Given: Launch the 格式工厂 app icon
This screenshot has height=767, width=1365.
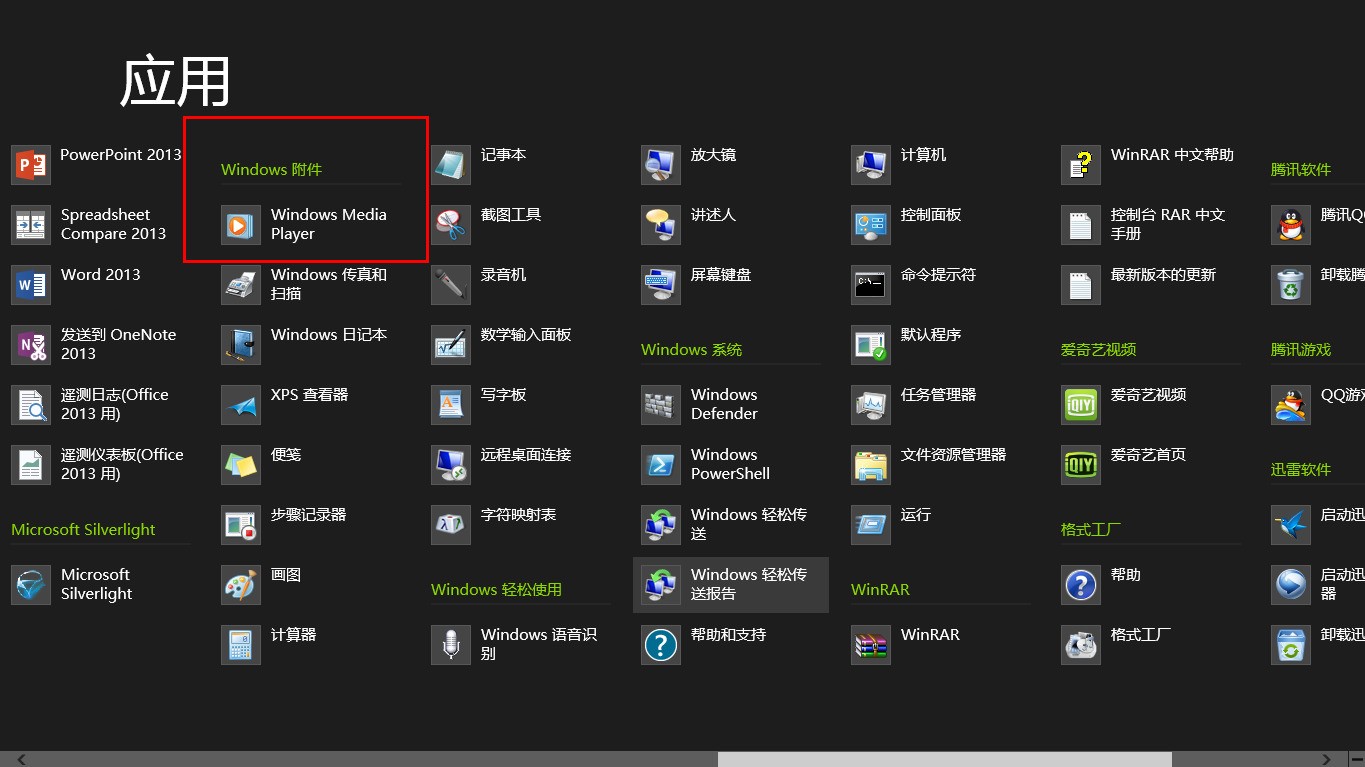Looking at the screenshot, I should [1081, 645].
